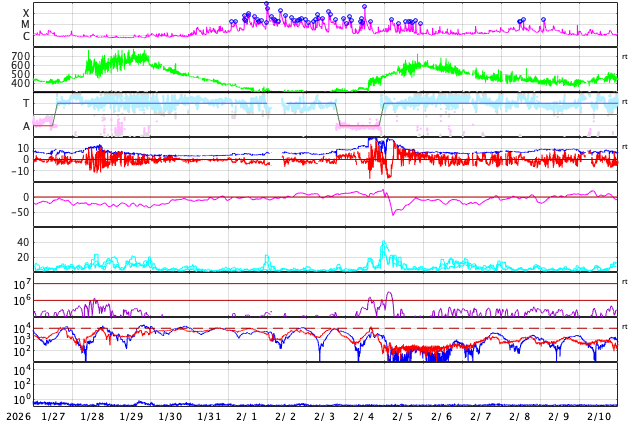Click the leftmost blue flare marker circle
Screen dimensions: 634x424
pyautogui.click(x=232, y=22)
